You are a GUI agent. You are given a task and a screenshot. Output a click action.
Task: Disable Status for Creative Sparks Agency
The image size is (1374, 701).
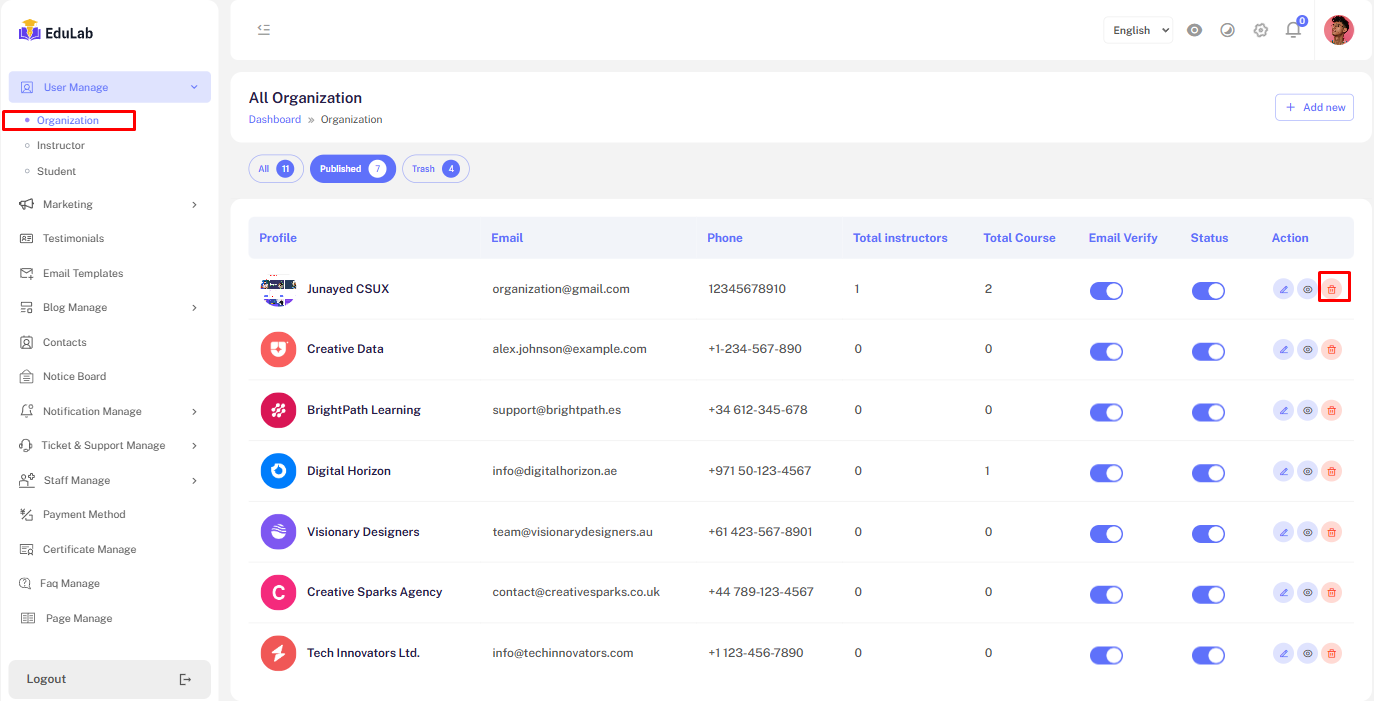point(1208,594)
